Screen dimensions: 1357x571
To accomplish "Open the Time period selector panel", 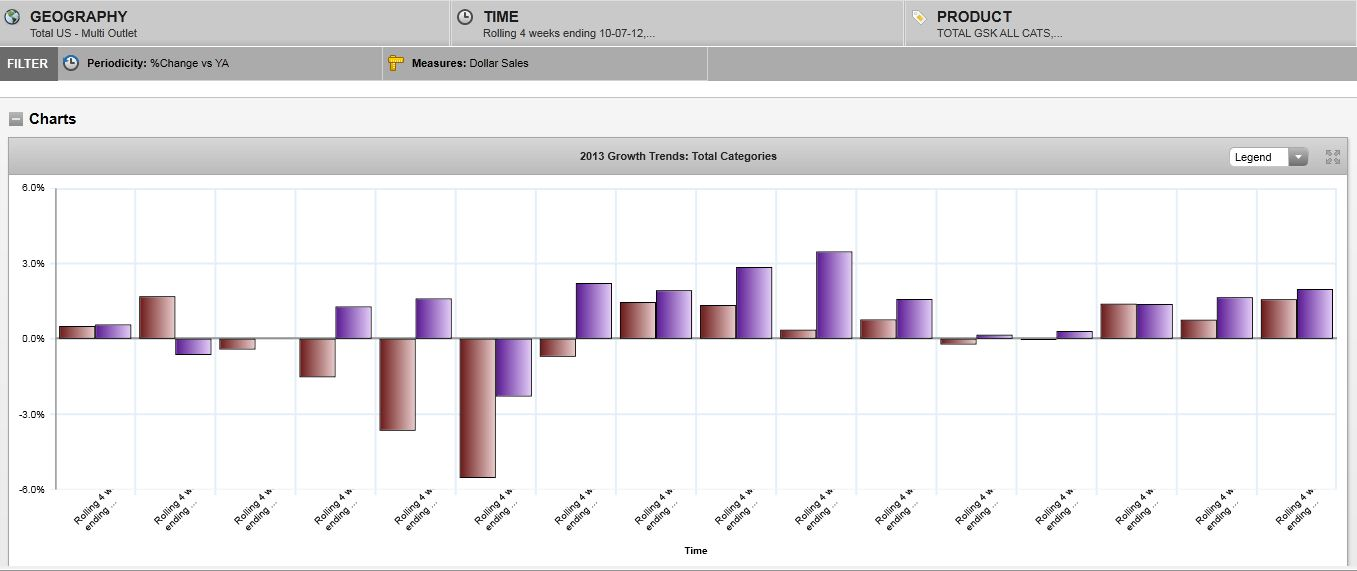I will (x=677, y=23).
